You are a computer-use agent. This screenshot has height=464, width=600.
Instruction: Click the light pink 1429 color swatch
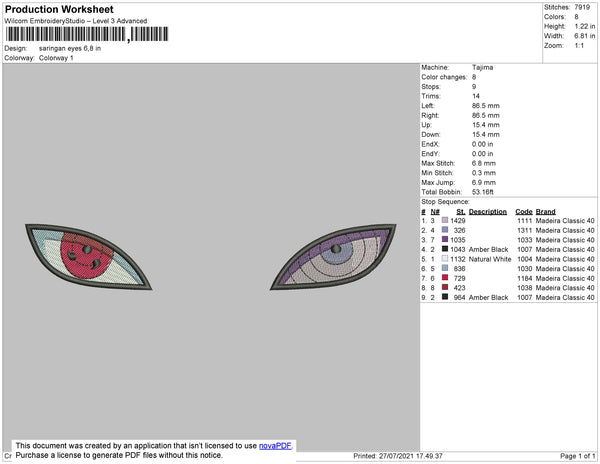click(445, 220)
